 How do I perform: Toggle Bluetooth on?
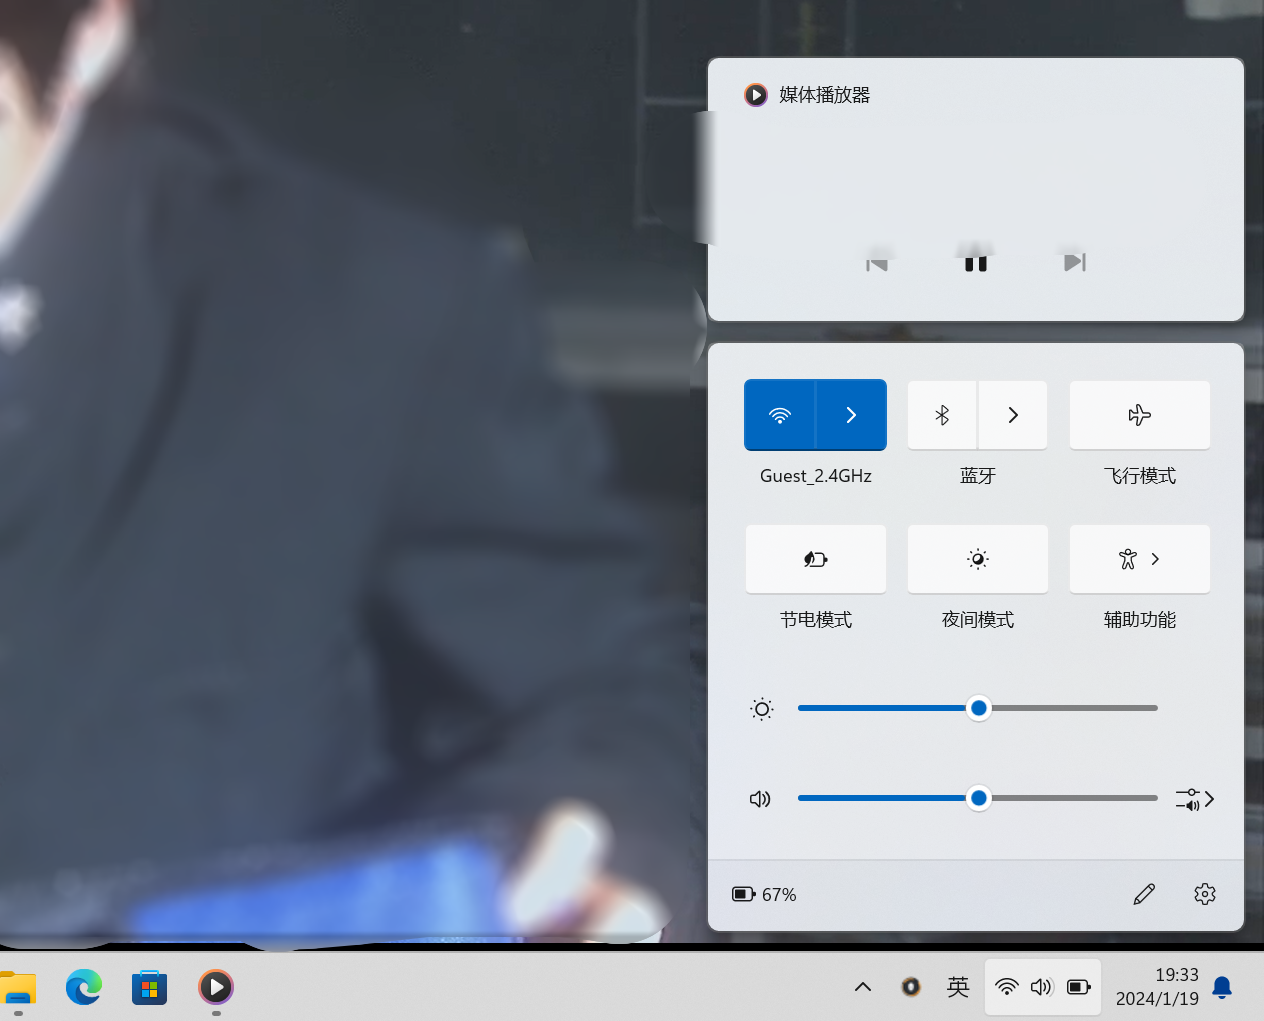coord(942,415)
